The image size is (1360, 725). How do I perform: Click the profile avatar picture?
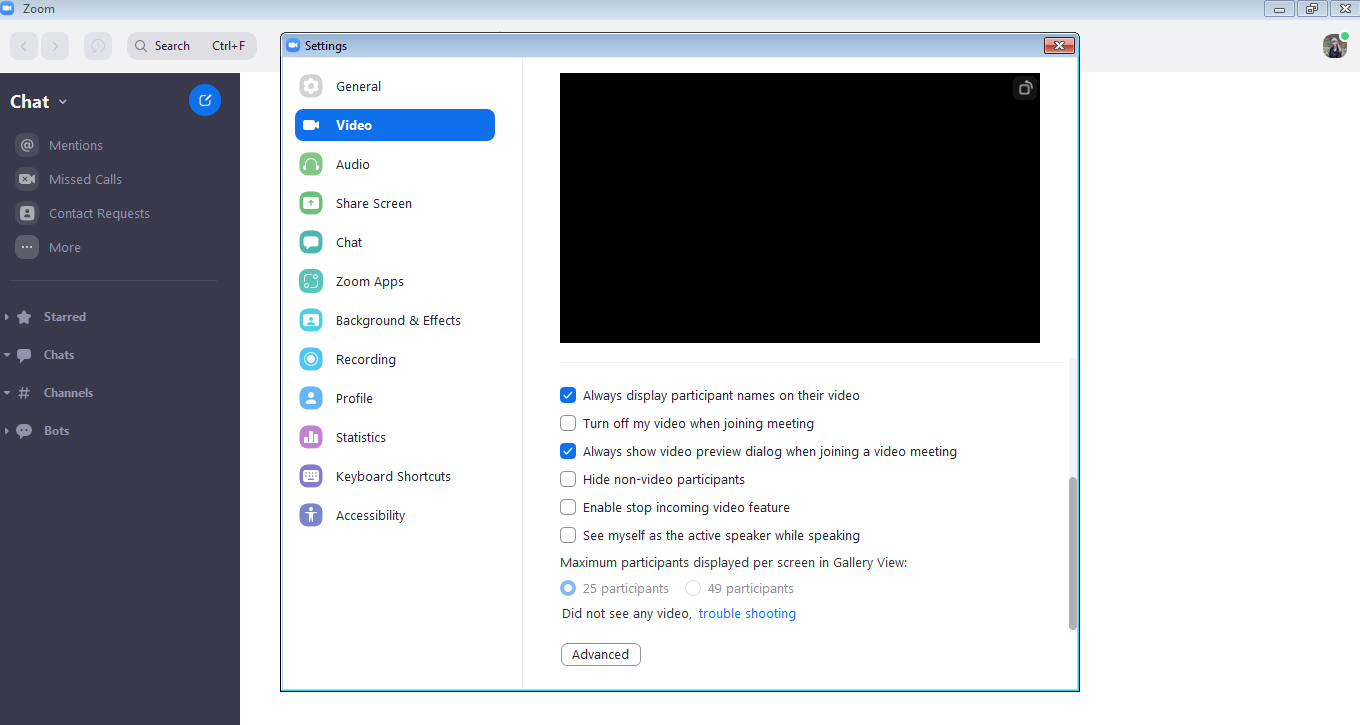pos(1334,46)
